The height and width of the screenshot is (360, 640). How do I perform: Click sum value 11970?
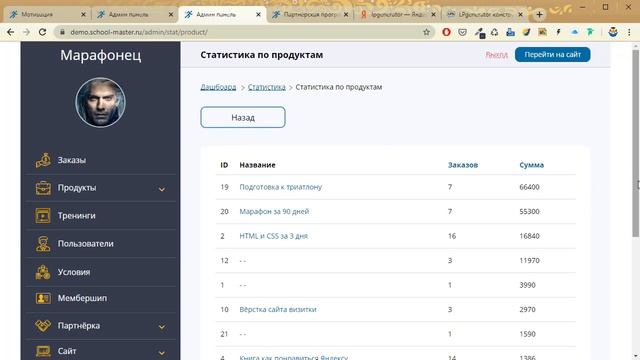pyautogui.click(x=529, y=260)
